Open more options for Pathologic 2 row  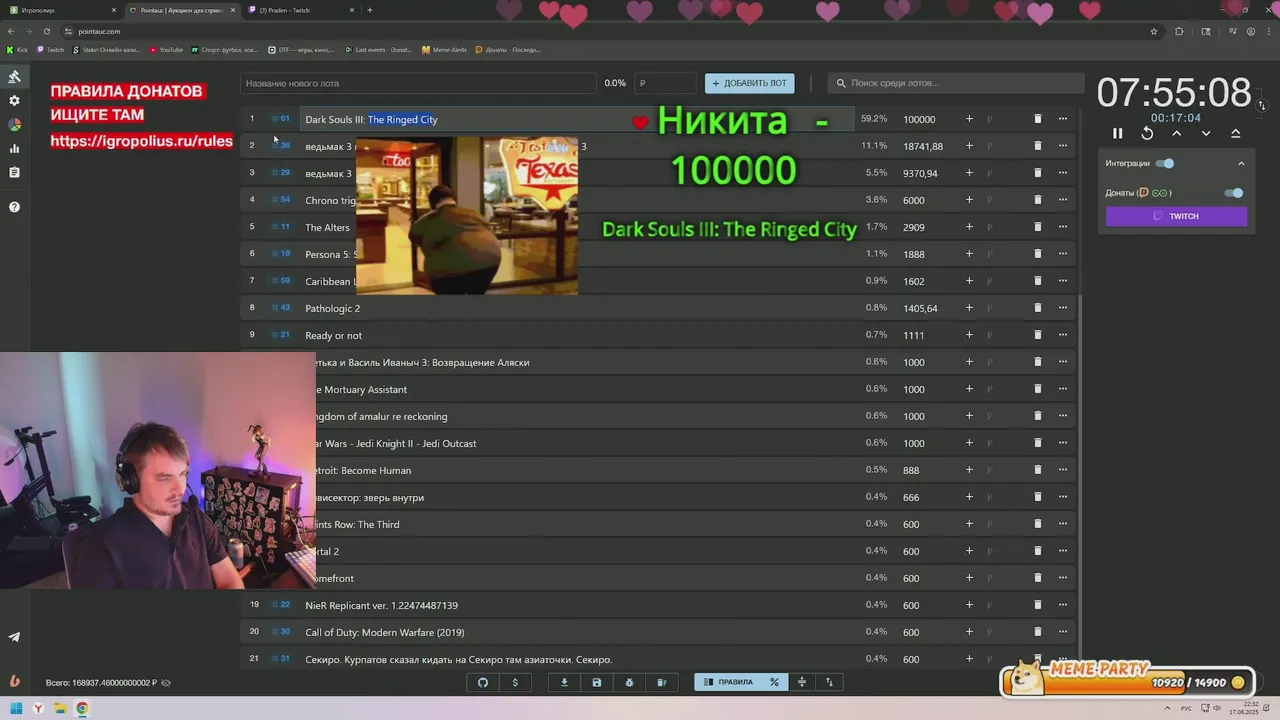tap(1063, 308)
